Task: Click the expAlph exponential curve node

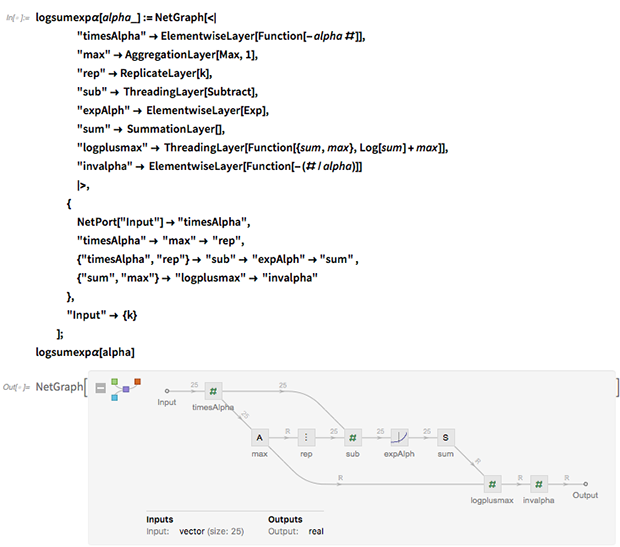Action: pos(399,437)
